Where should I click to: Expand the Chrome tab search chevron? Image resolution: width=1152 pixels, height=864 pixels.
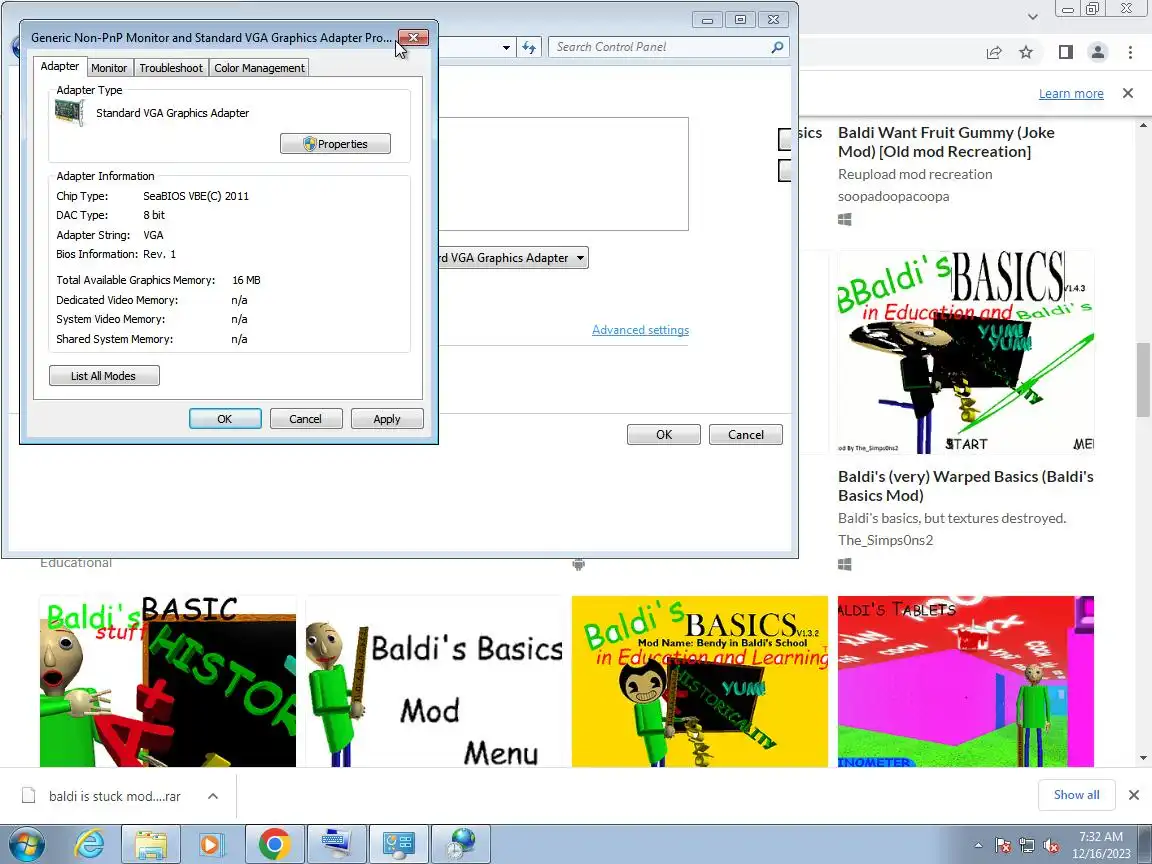click(1033, 16)
